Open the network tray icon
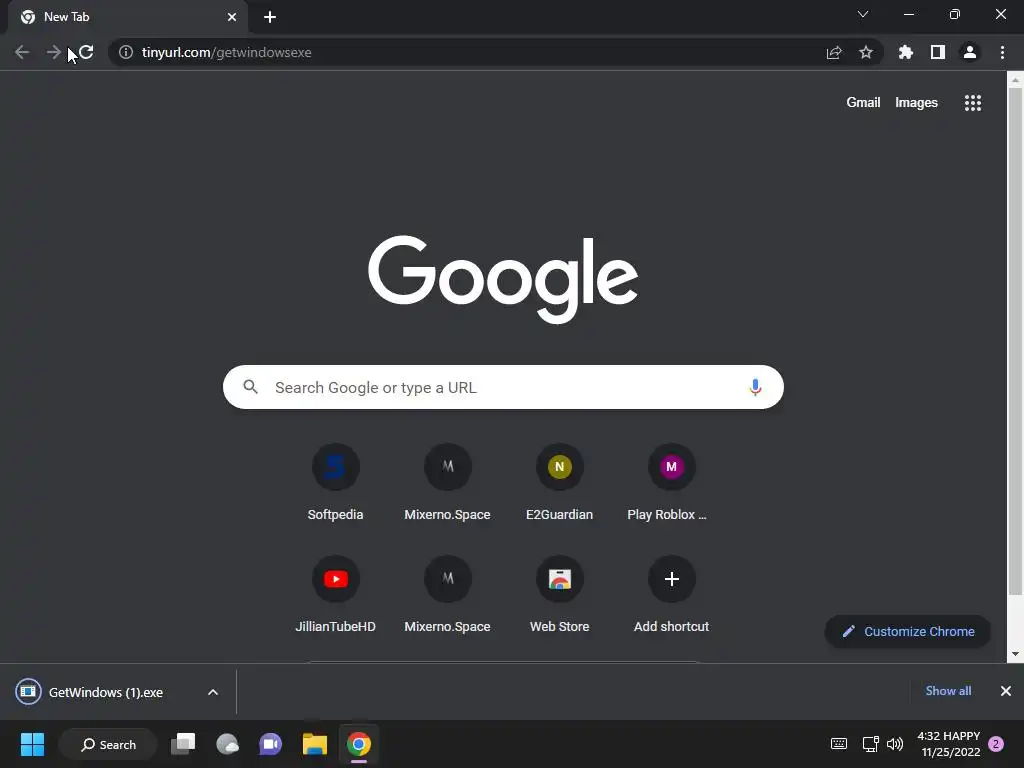 (870, 744)
